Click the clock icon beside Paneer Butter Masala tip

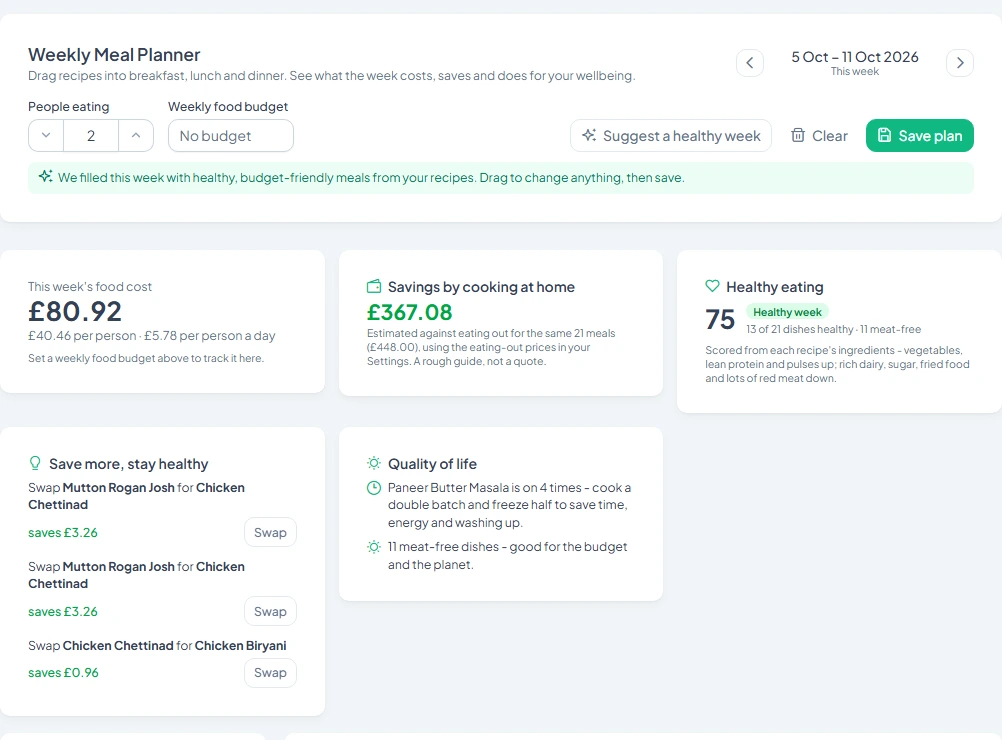pyautogui.click(x=374, y=488)
